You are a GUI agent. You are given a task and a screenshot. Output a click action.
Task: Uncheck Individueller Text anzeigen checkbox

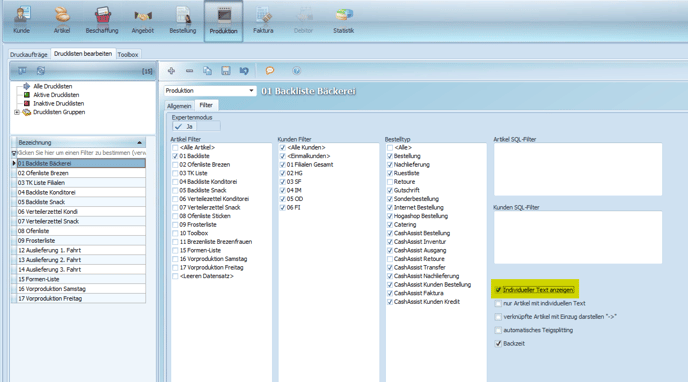pyautogui.click(x=498, y=290)
